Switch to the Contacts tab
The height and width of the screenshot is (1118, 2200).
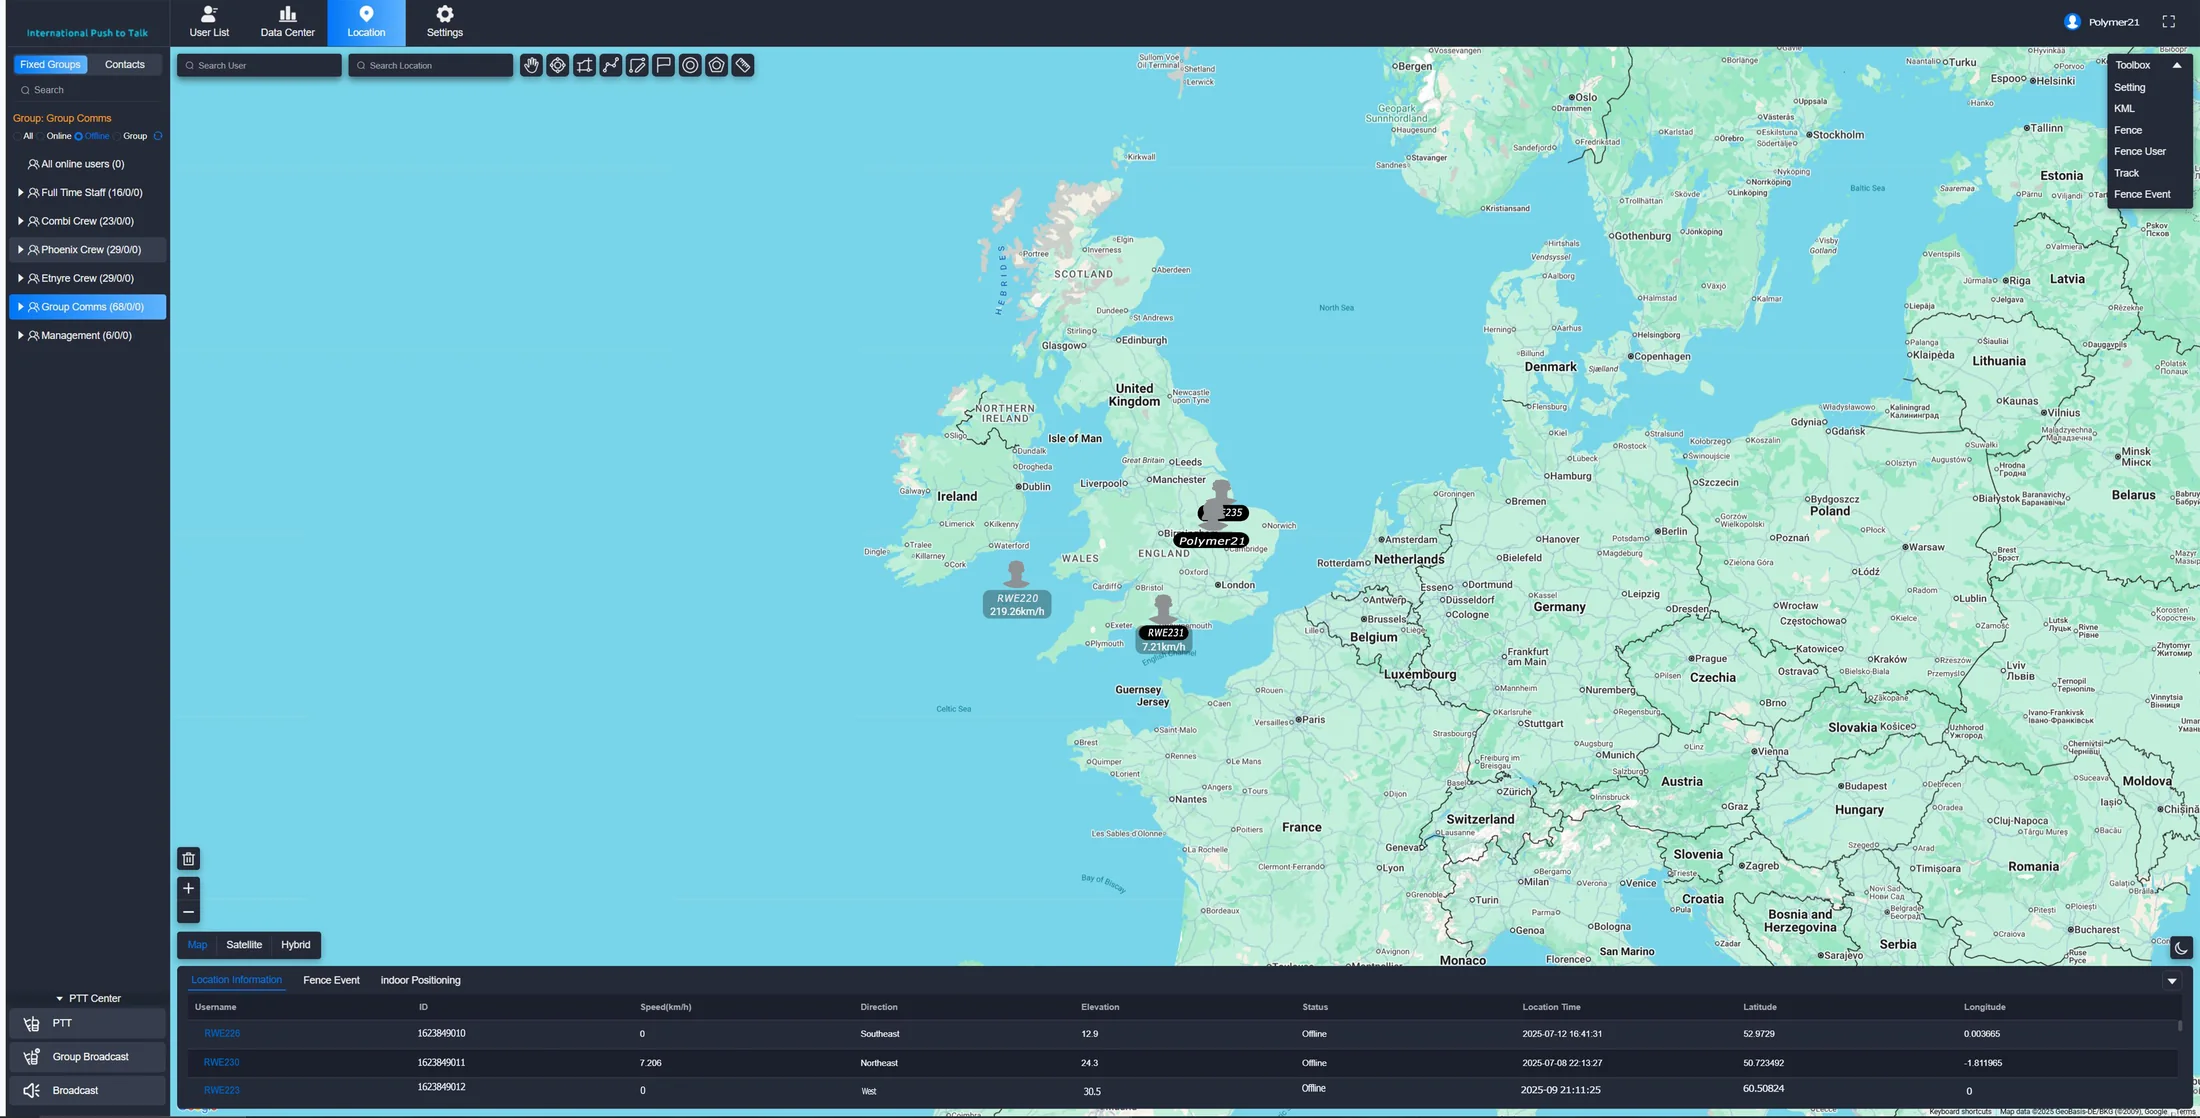pyautogui.click(x=125, y=64)
